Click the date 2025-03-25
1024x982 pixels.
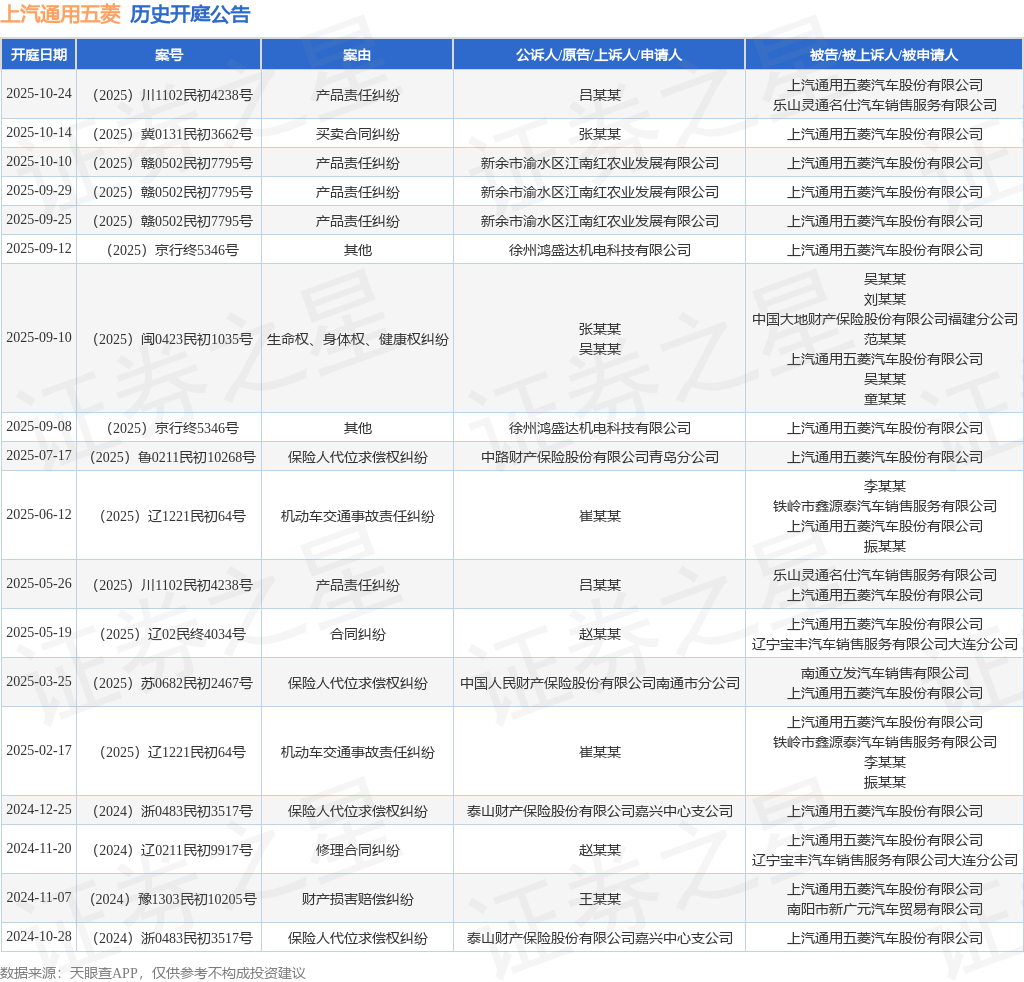click(39, 682)
